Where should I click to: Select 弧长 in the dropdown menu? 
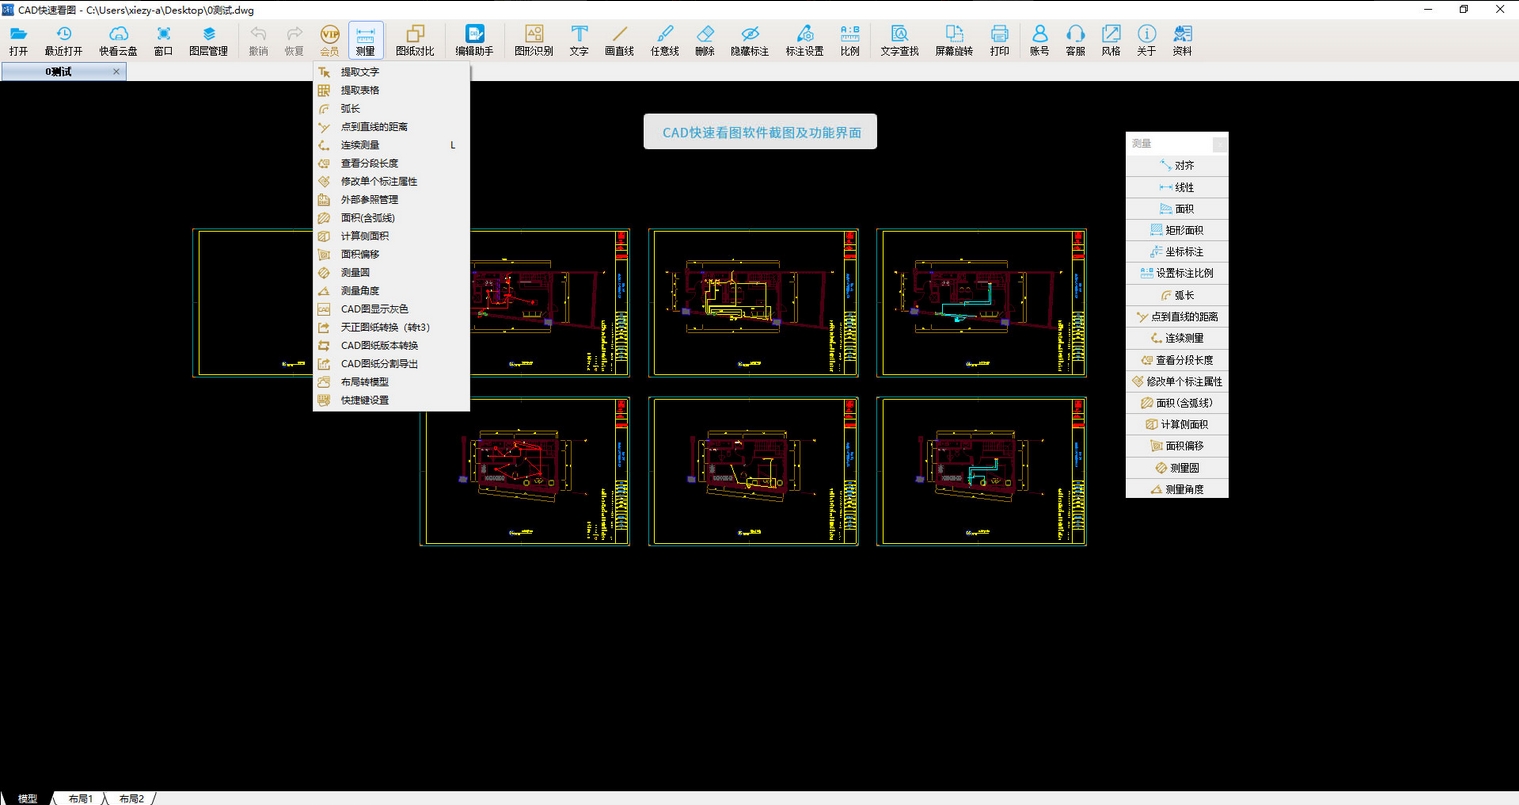click(391, 108)
